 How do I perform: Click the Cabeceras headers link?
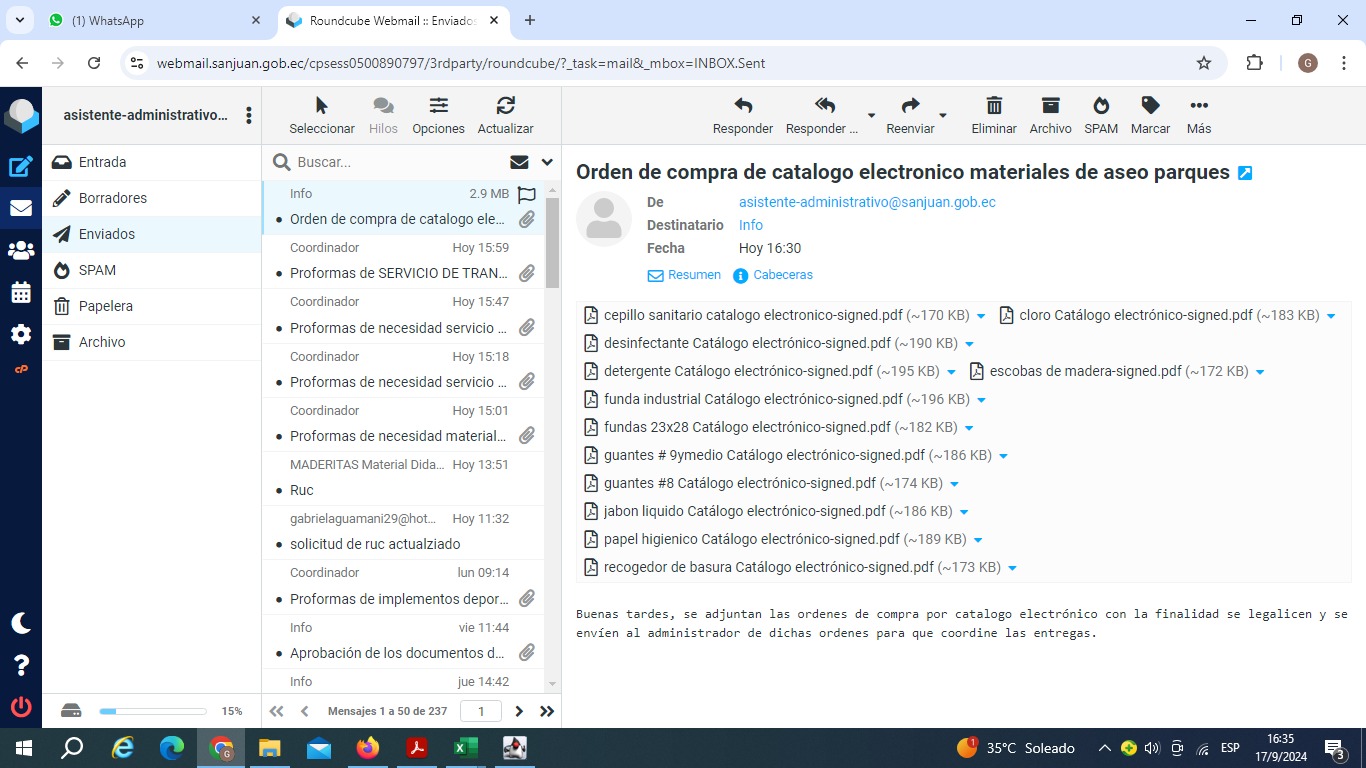coord(782,275)
